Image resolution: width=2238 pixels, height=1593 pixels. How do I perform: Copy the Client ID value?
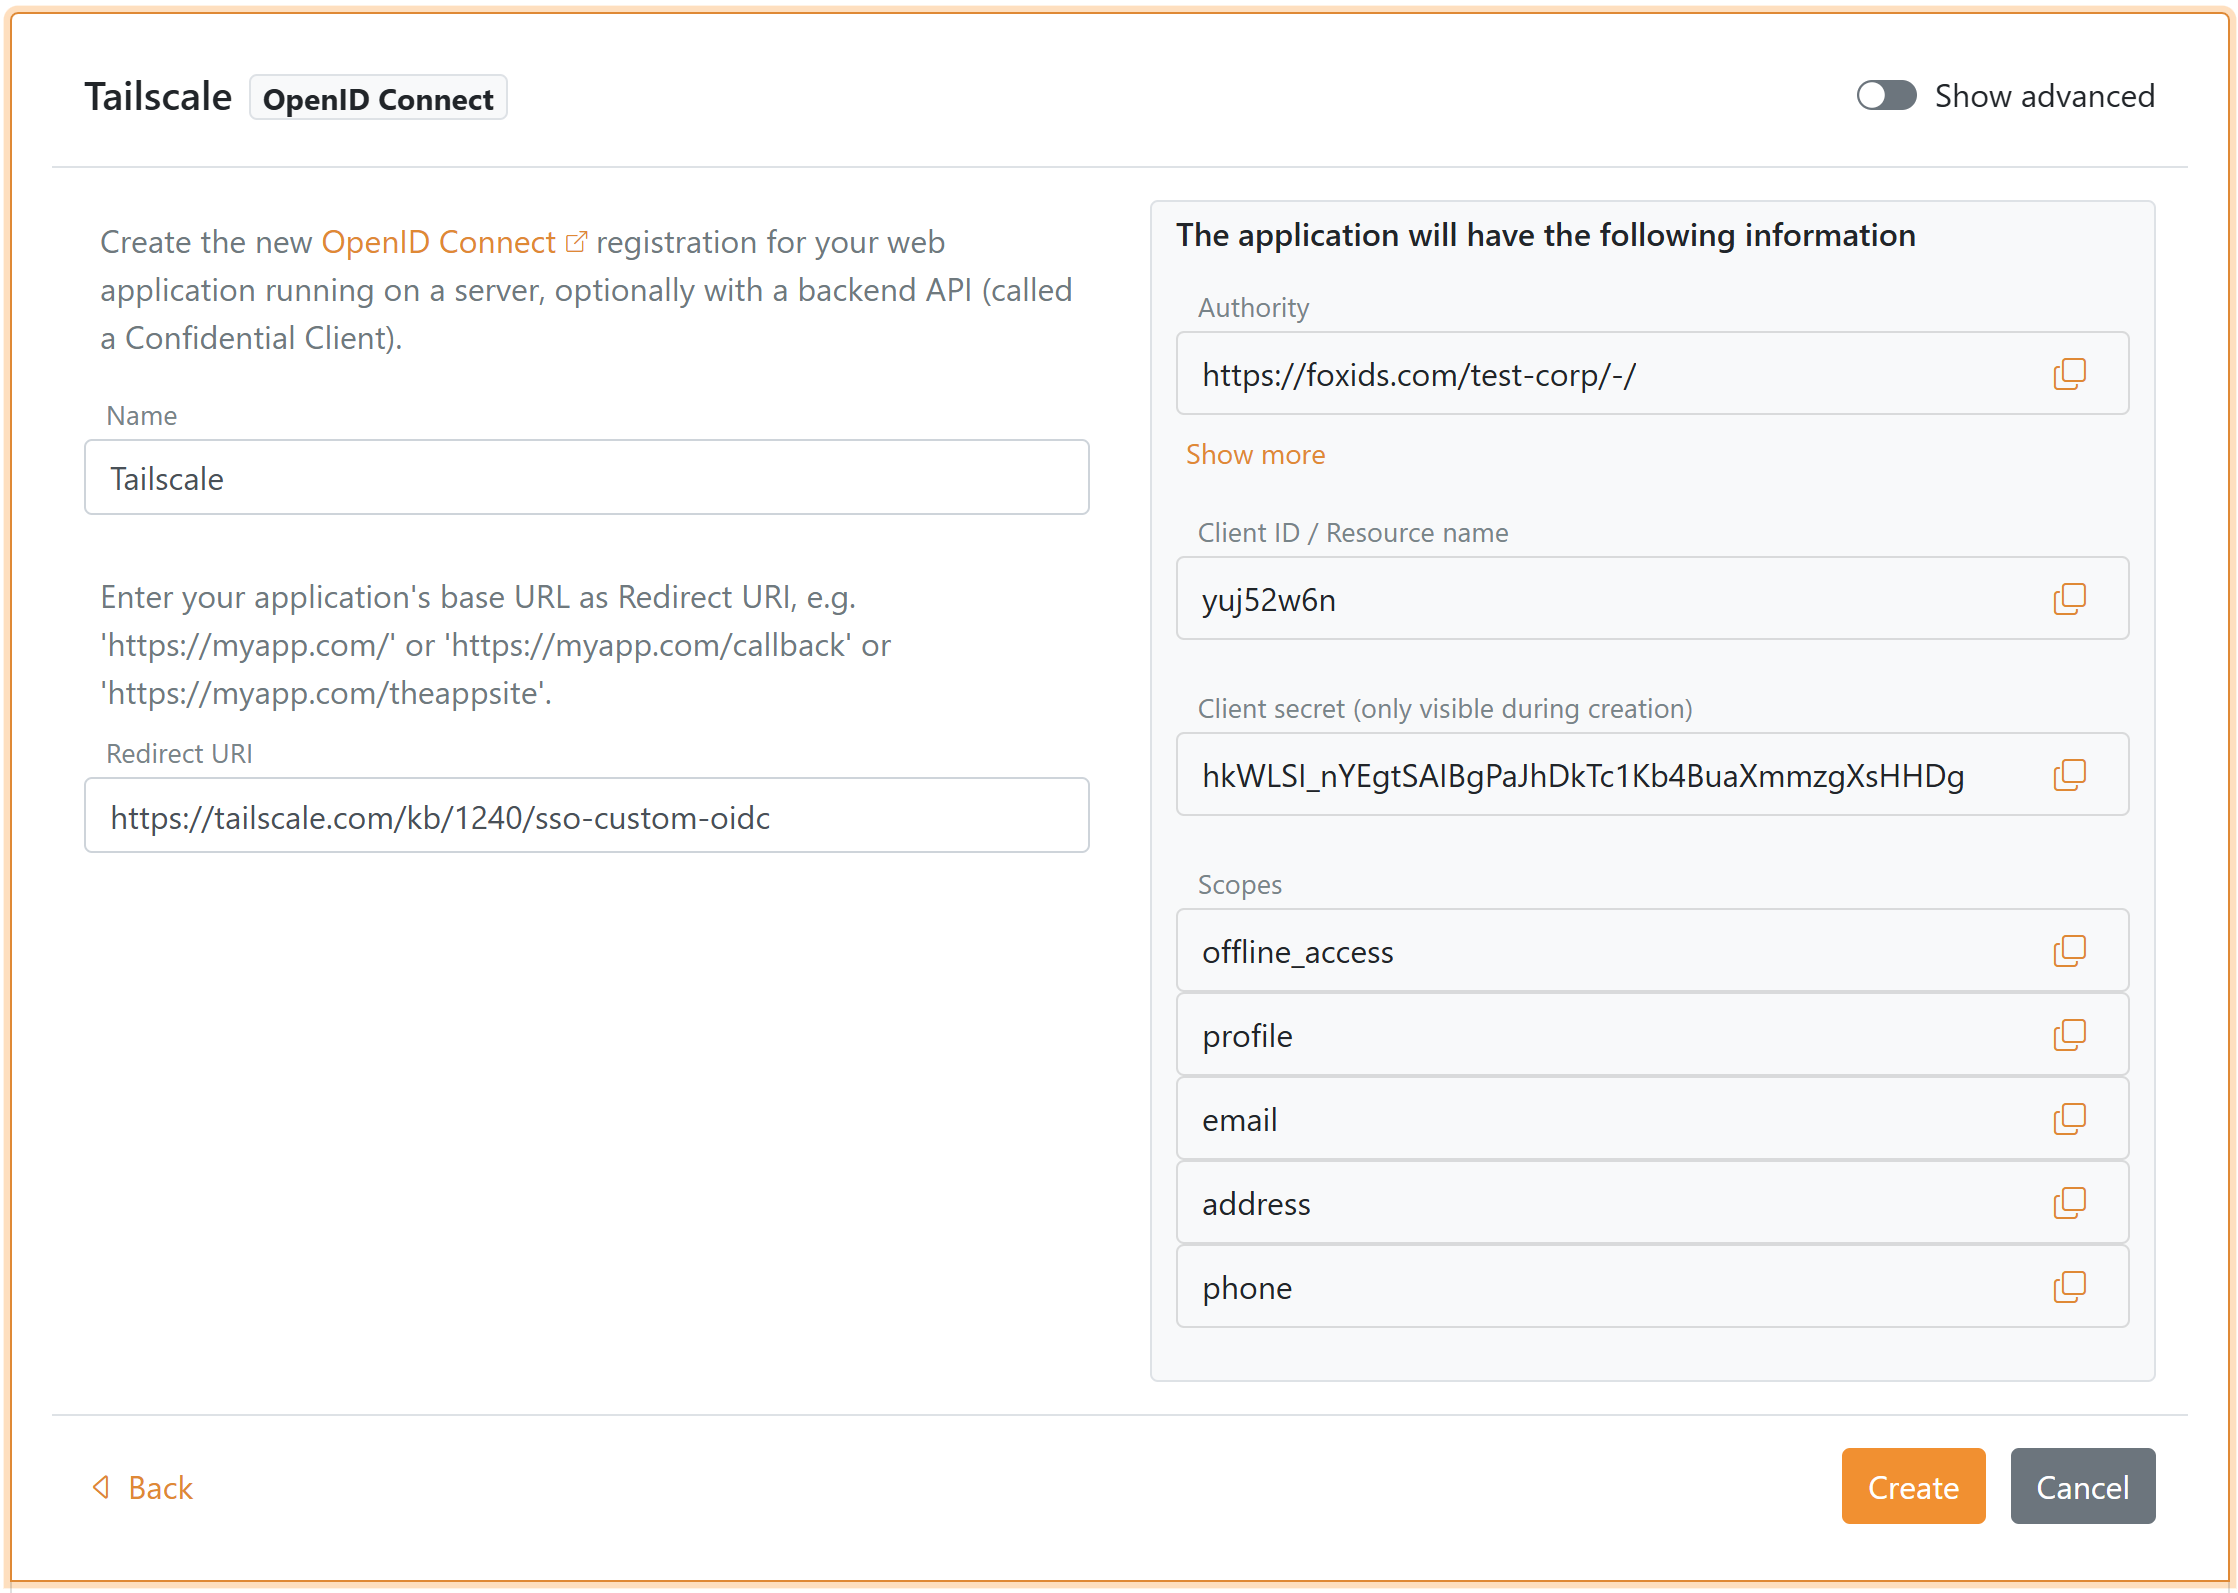(2070, 598)
